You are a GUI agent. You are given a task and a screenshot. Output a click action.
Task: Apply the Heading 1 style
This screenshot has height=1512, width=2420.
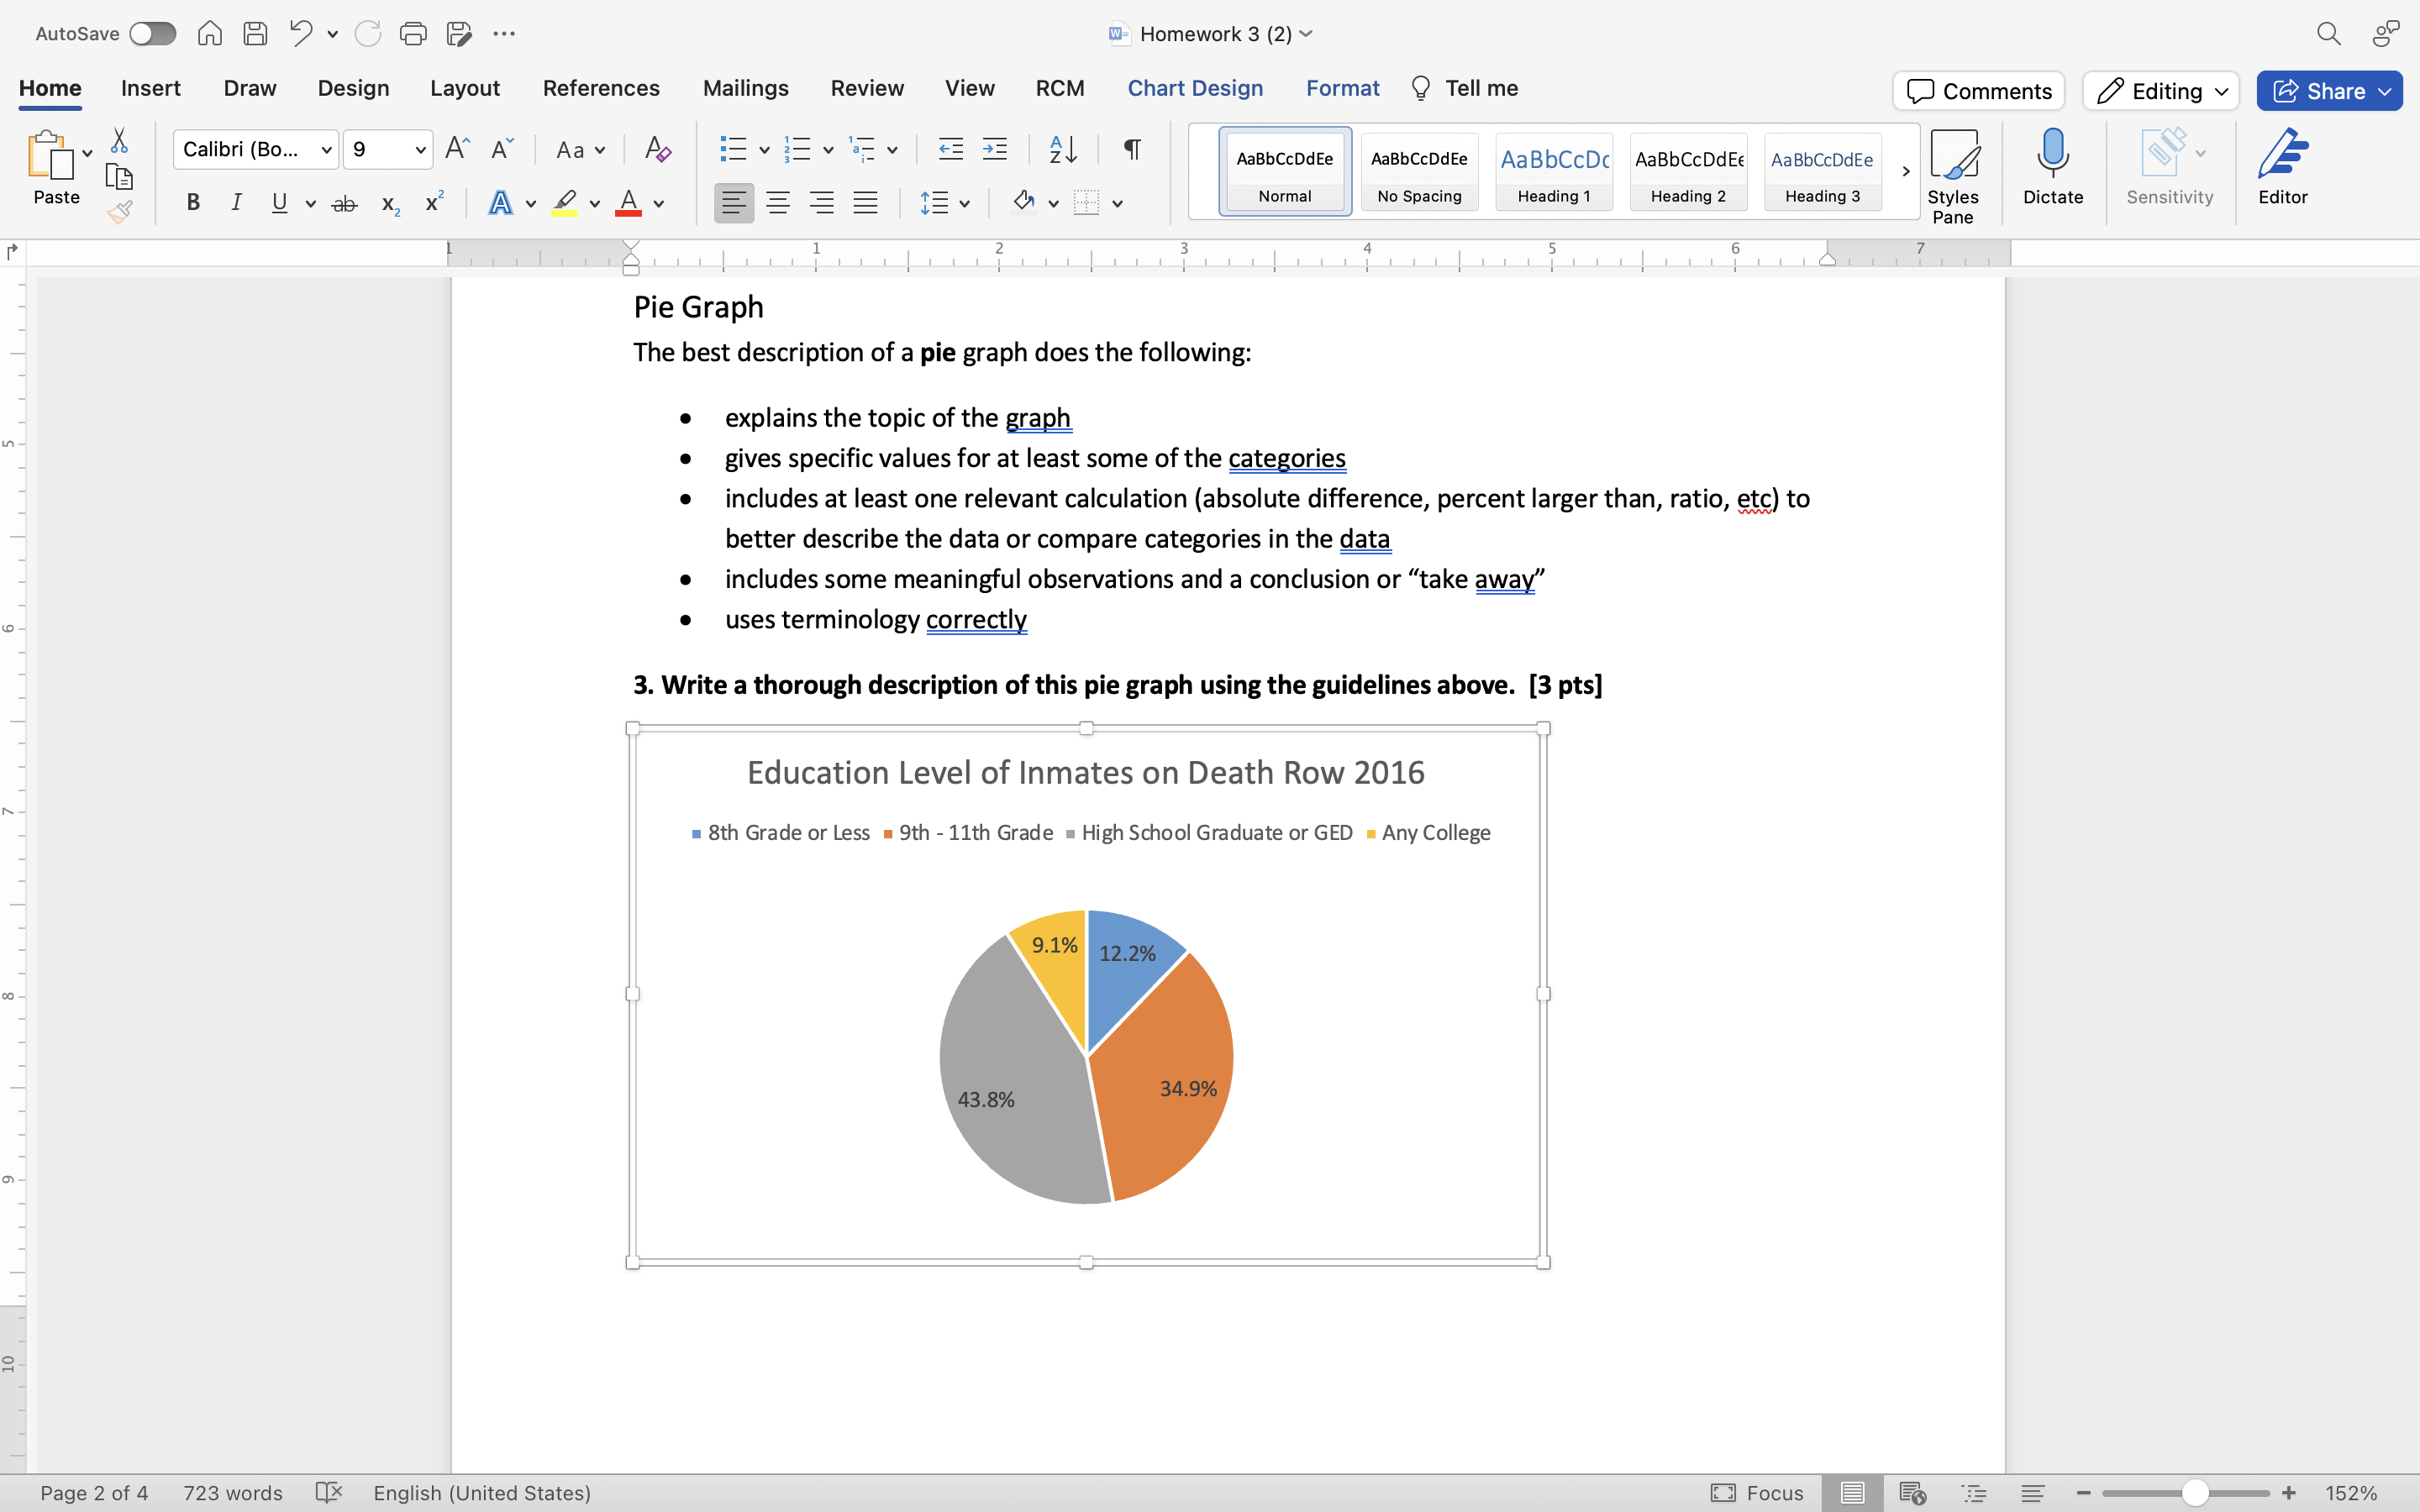point(1553,171)
